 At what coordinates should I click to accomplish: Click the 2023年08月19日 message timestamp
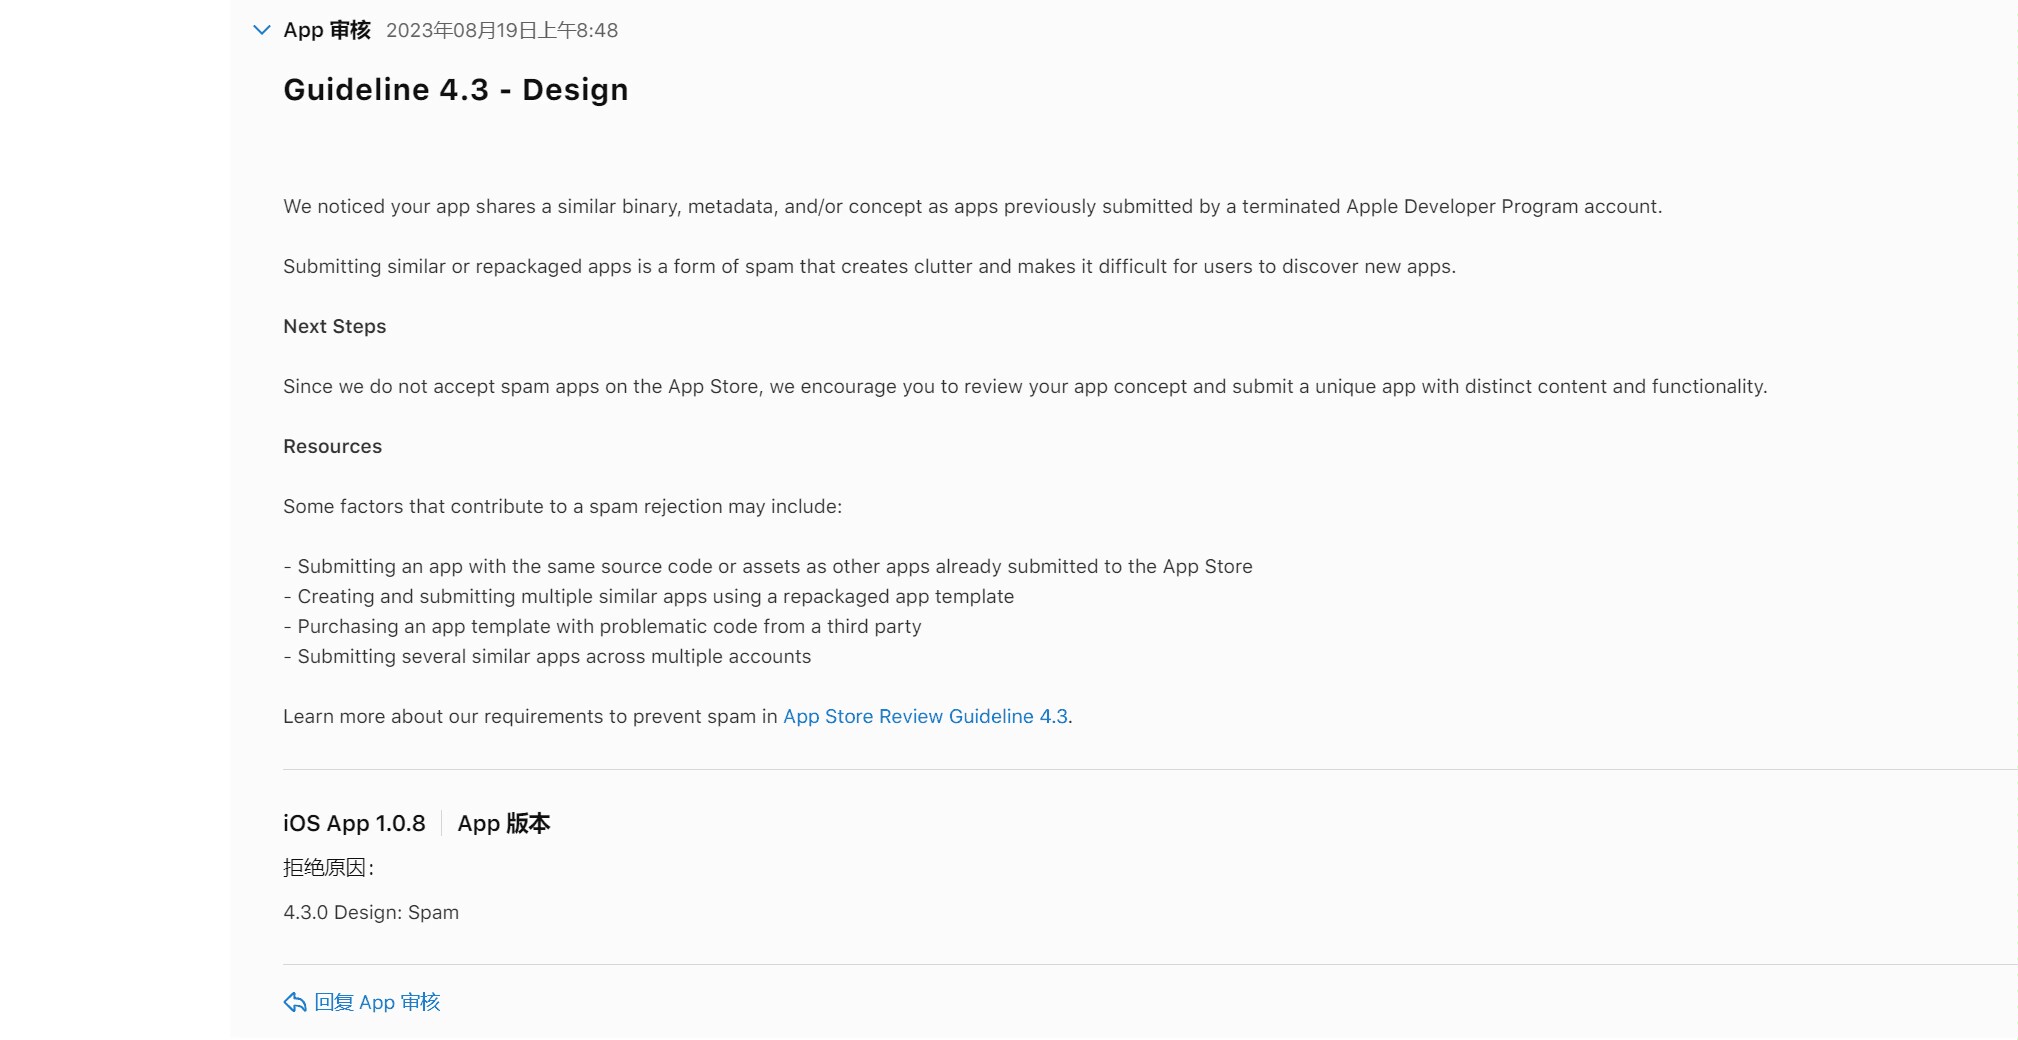(x=502, y=30)
